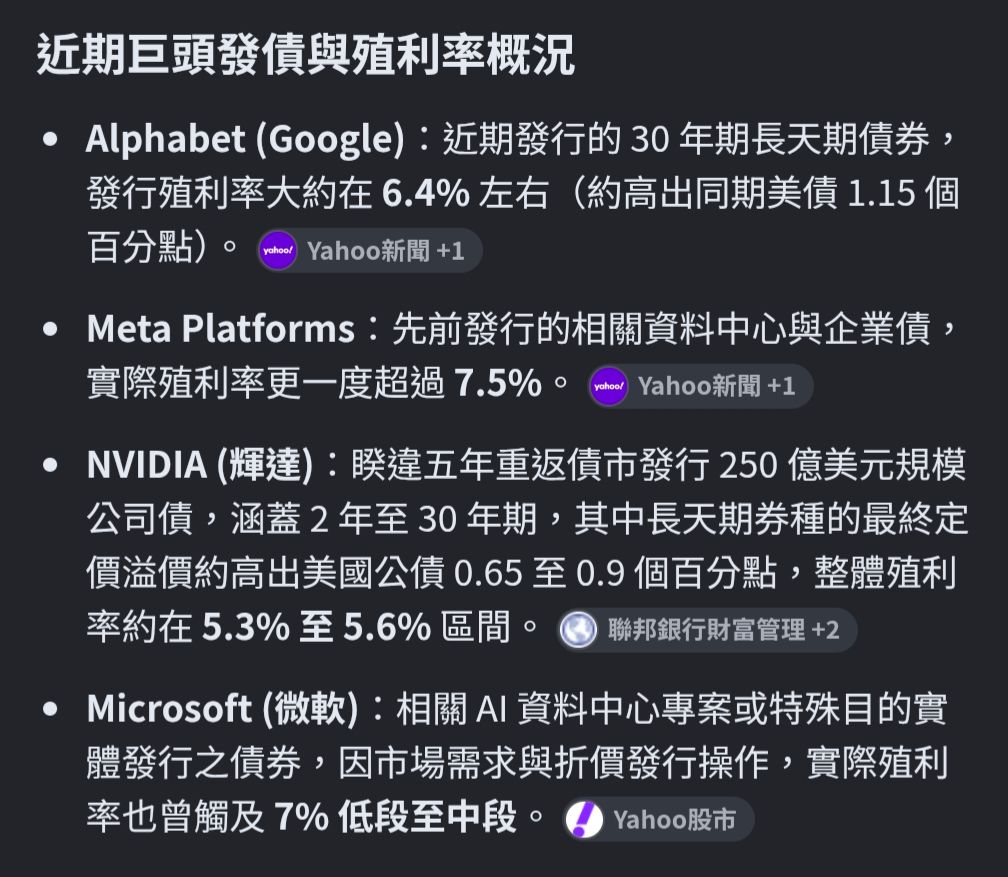This screenshot has height=877, width=1008.
Task: Select the bold Alphabet (Google) title
Action: click(245, 139)
